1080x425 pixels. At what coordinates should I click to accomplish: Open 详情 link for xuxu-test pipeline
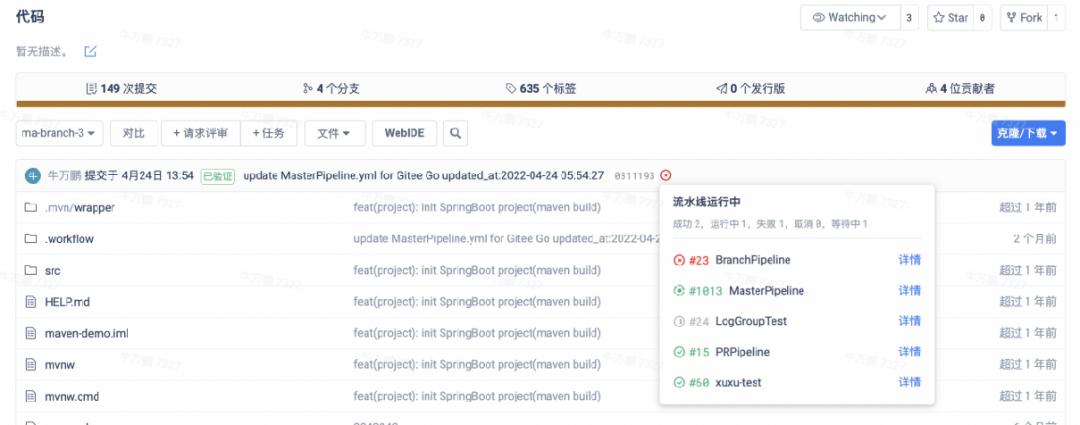(x=909, y=382)
